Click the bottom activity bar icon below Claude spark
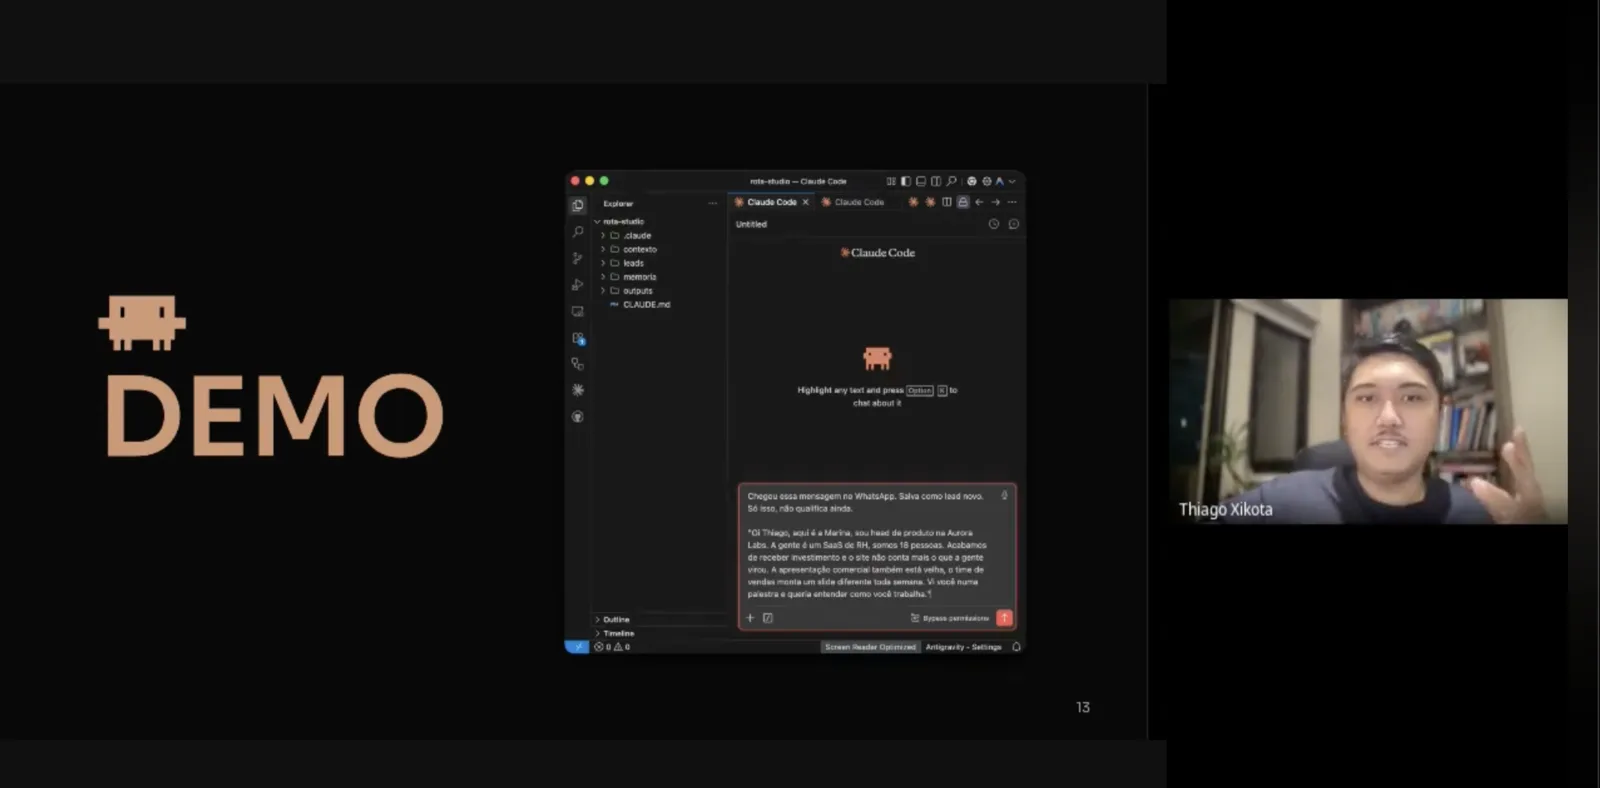 tap(577, 416)
